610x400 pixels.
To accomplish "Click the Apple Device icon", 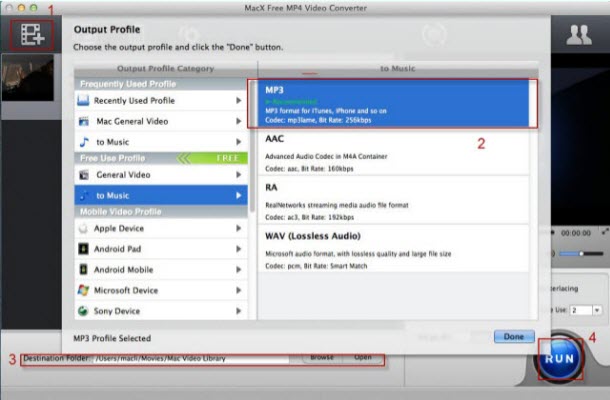I will click(83, 228).
